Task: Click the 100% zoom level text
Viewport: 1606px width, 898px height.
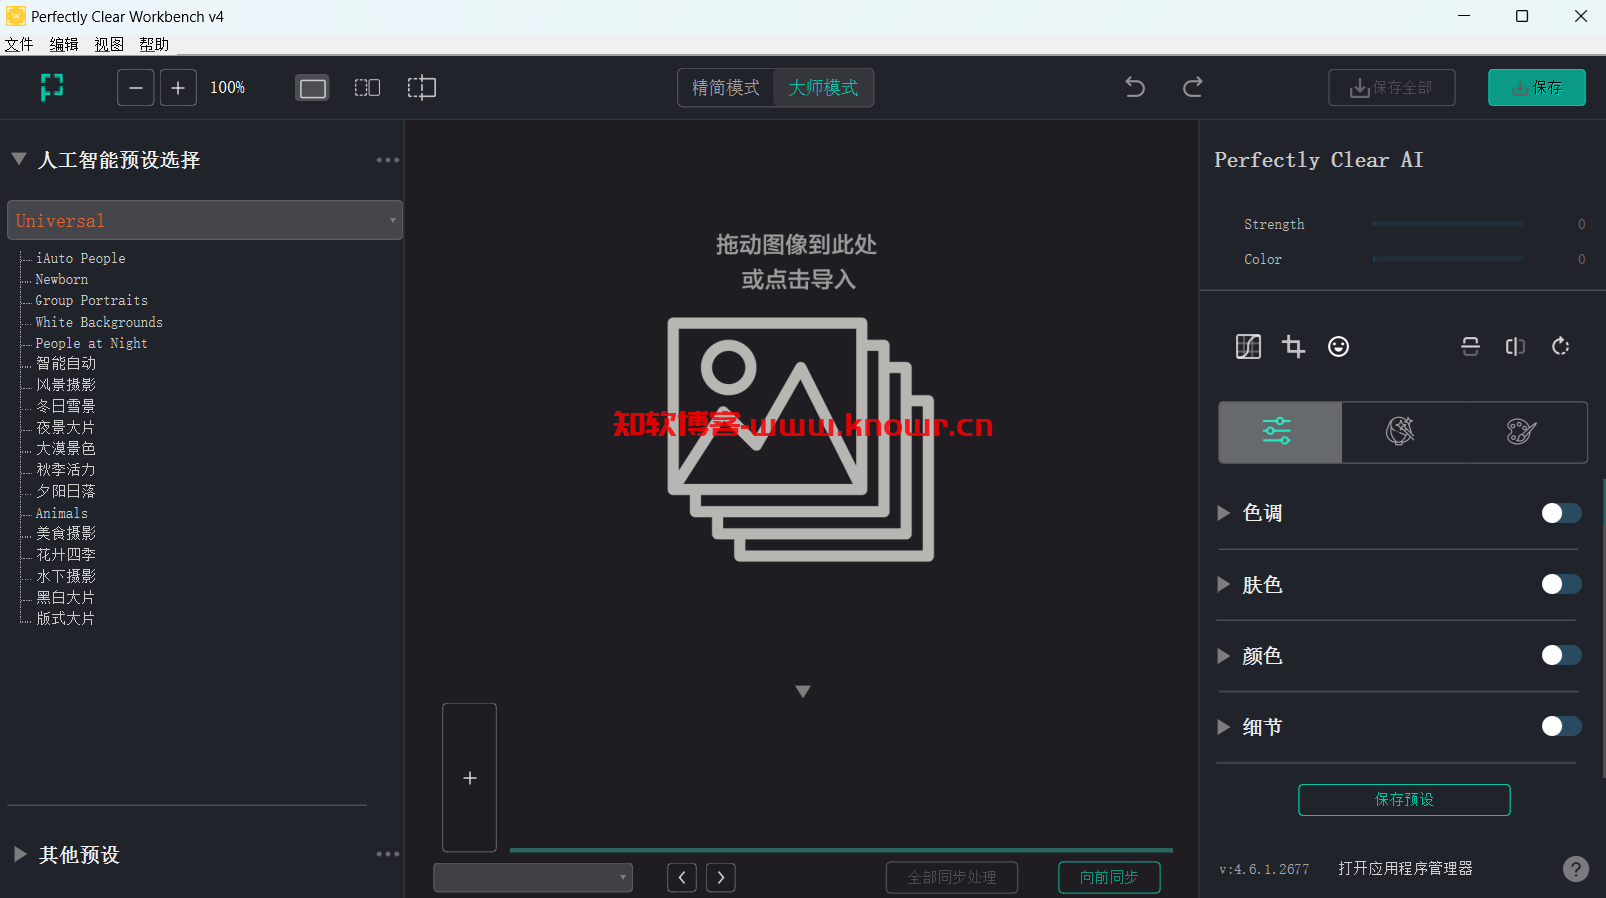Action: pos(227,88)
